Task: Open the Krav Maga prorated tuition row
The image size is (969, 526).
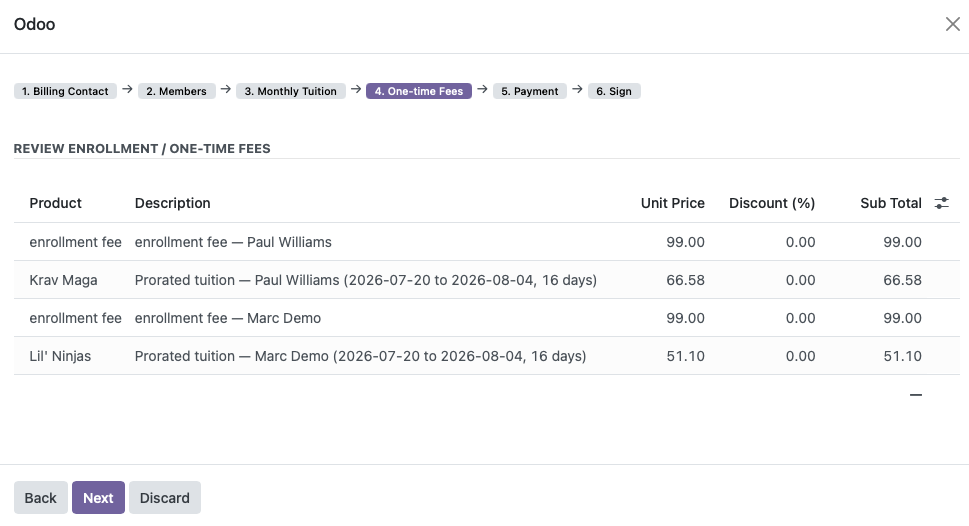Action: point(486,280)
